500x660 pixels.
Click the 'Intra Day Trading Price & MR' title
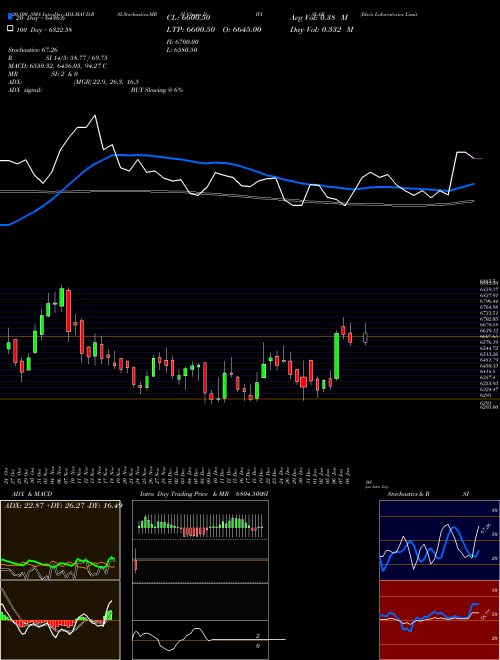pyautogui.click(x=184, y=494)
